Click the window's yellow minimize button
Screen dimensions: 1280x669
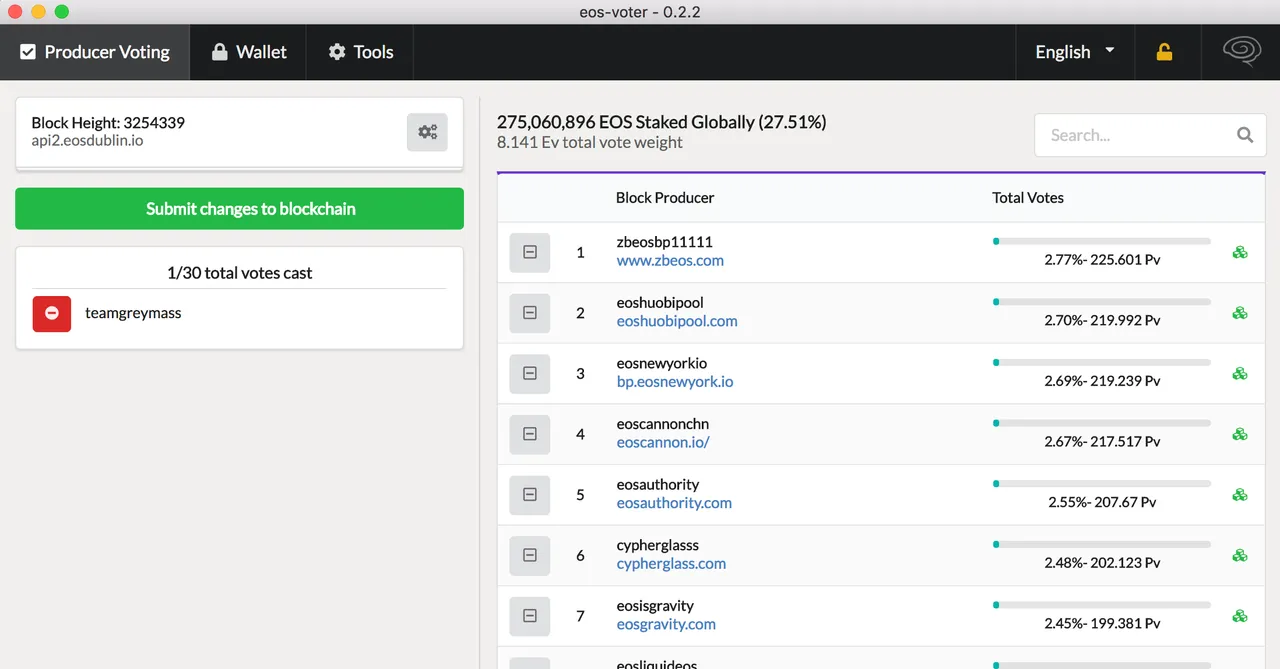point(38,12)
